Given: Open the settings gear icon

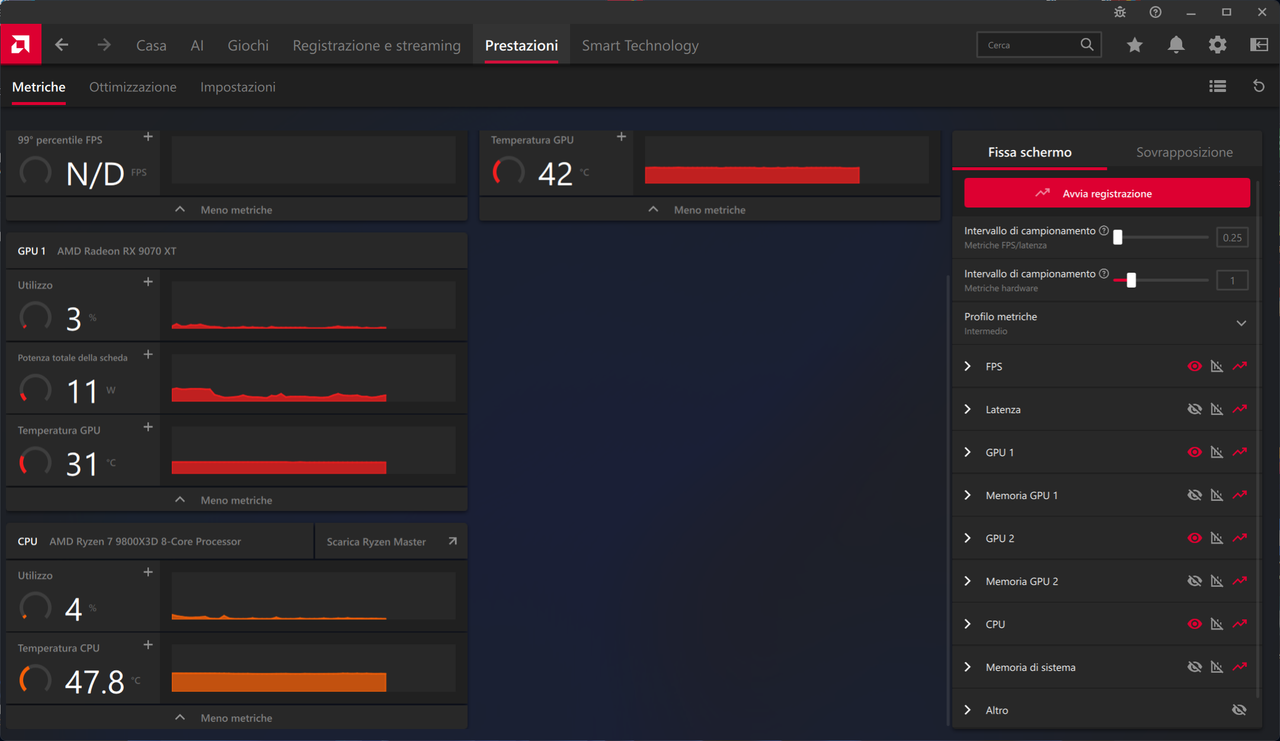Looking at the screenshot, I should click(x=1217, y=45).
